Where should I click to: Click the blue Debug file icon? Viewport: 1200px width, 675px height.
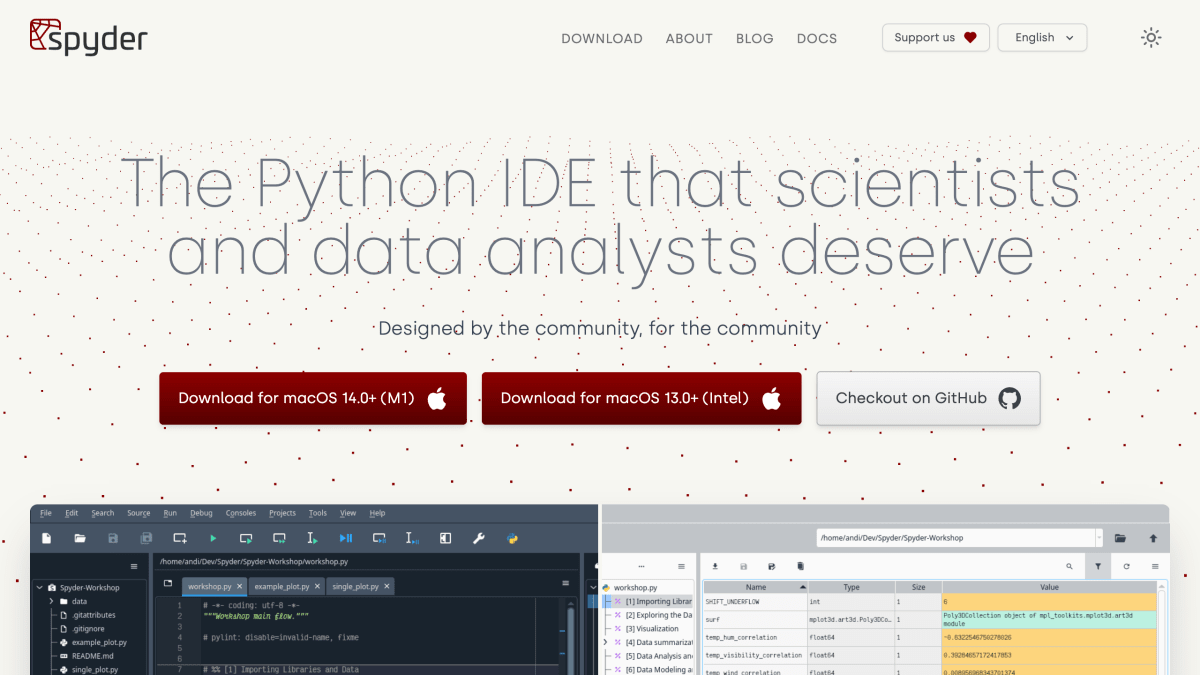[346, 538]
